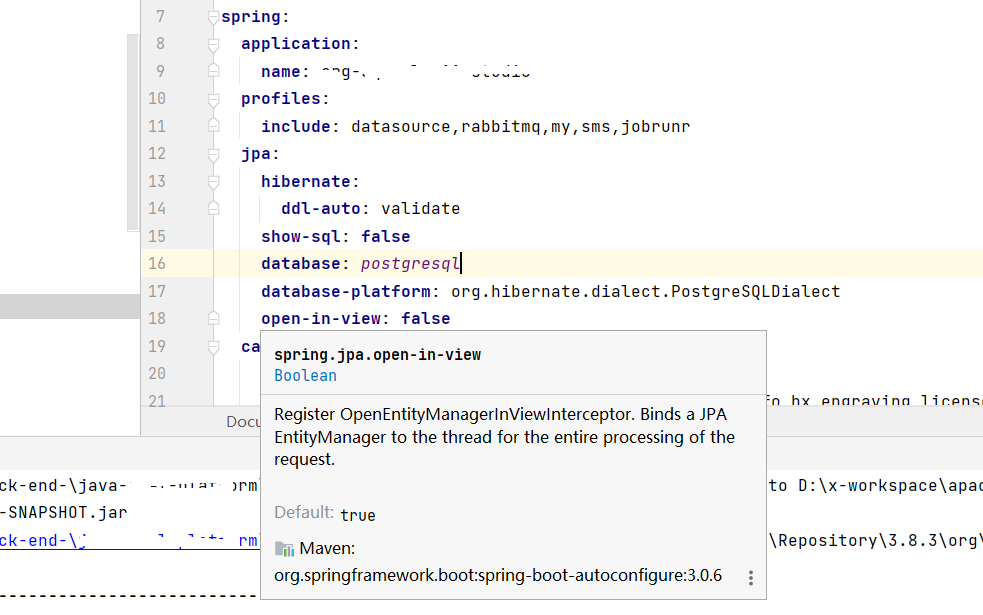Viewport: 983px width, 615px height.
Task: Open the three-dot menu in documentation popup
Action: click(x=750, y=578)
